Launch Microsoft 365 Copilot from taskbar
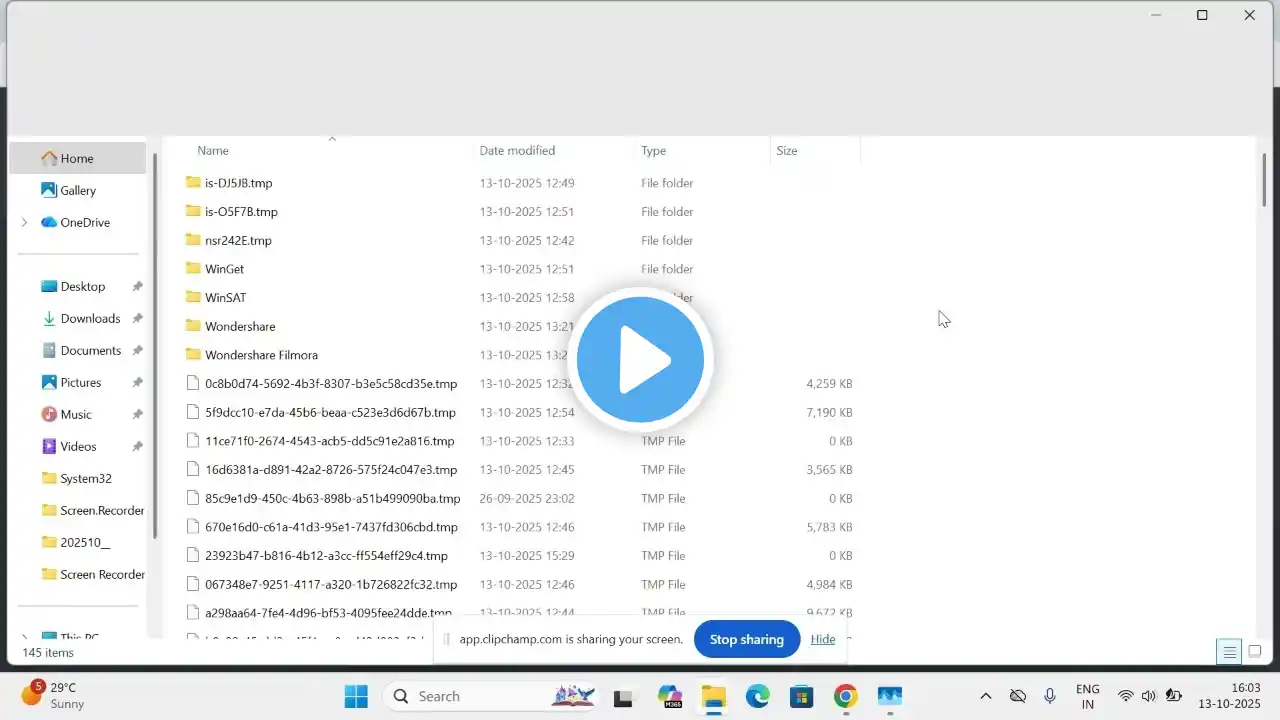The image size is (1280, 720). [669, 696]
